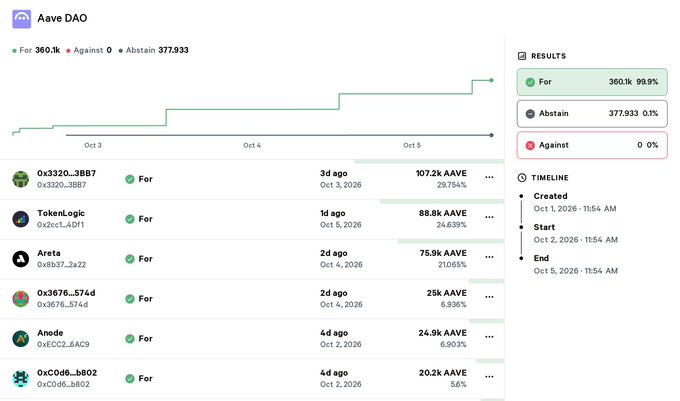Image resolution: width=680 pixels, height=401 pixels.
Task: Click the grey minus icon in Abstain result
Action: [x=530, y=114]
